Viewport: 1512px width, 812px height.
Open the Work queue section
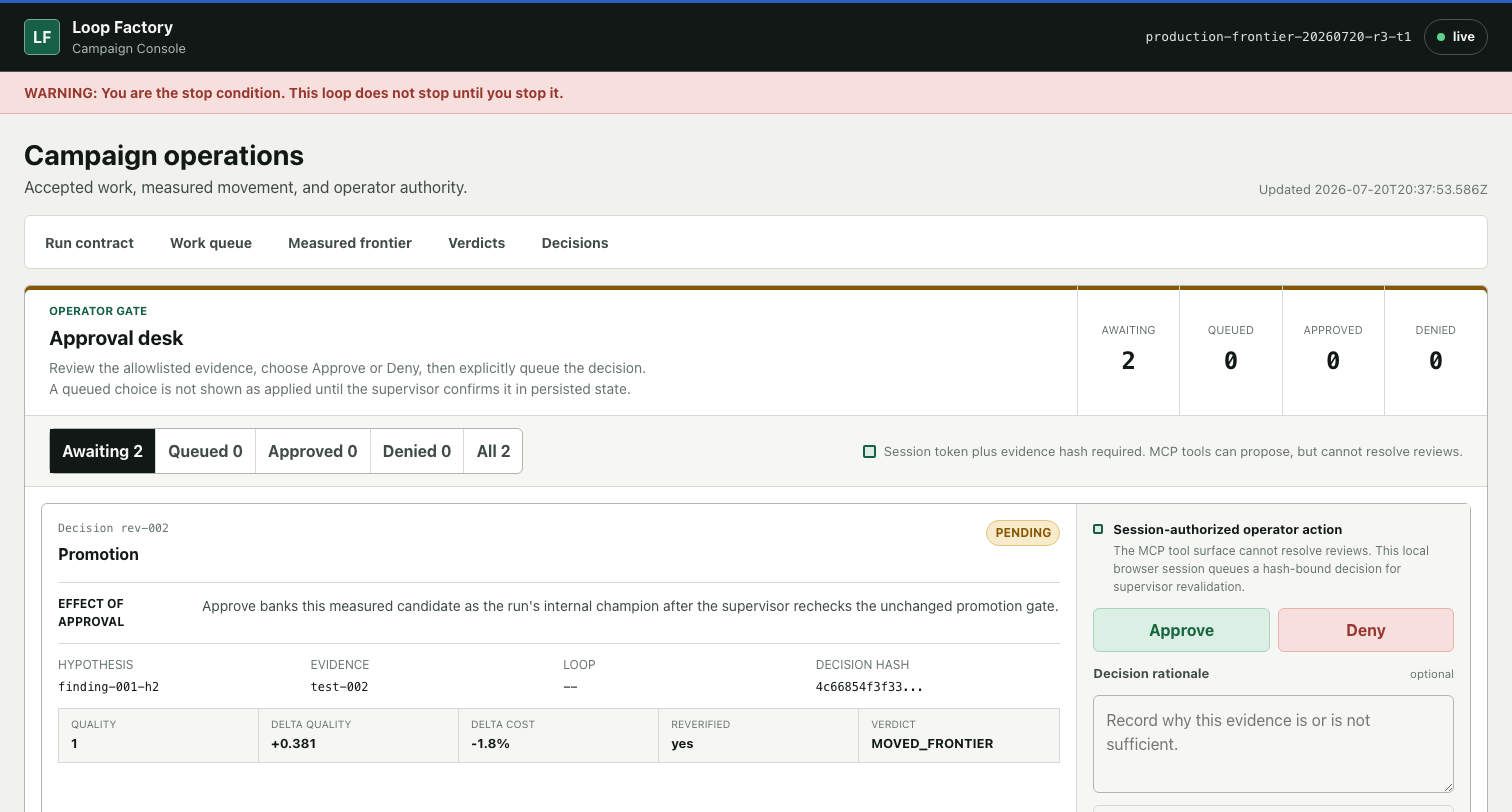pyautogui.click(x=211, y=243)
